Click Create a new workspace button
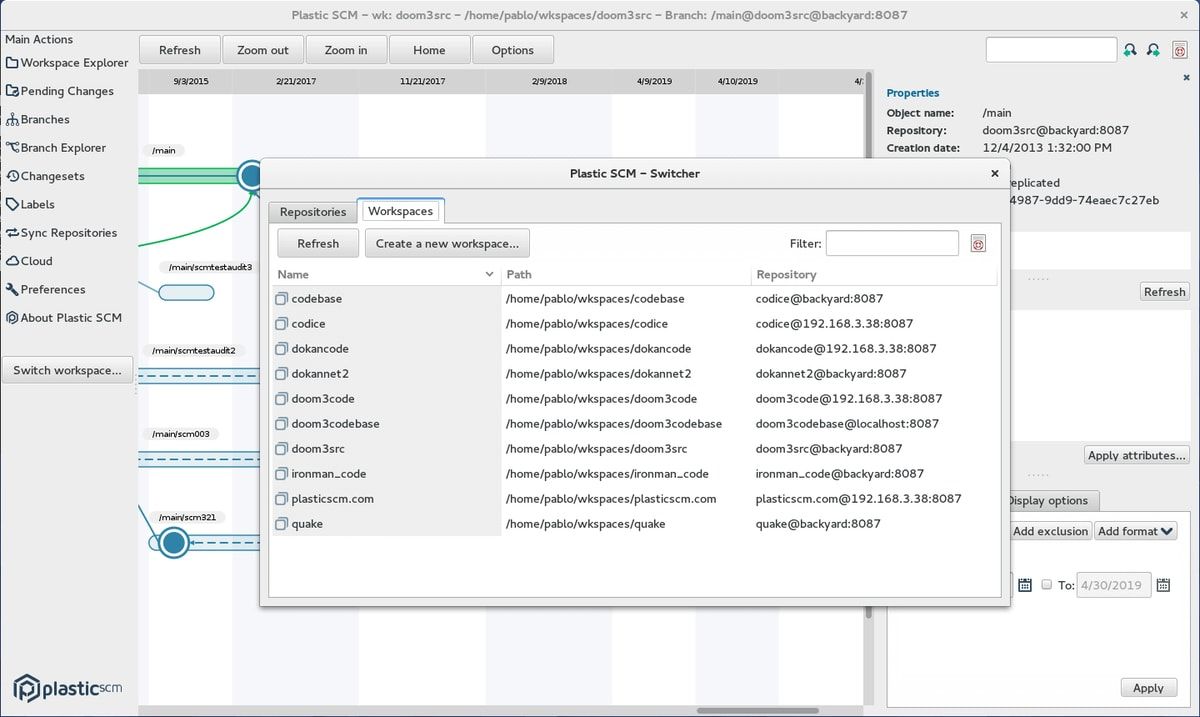The width and height of the screenshot is (1200, 717). 446,242
